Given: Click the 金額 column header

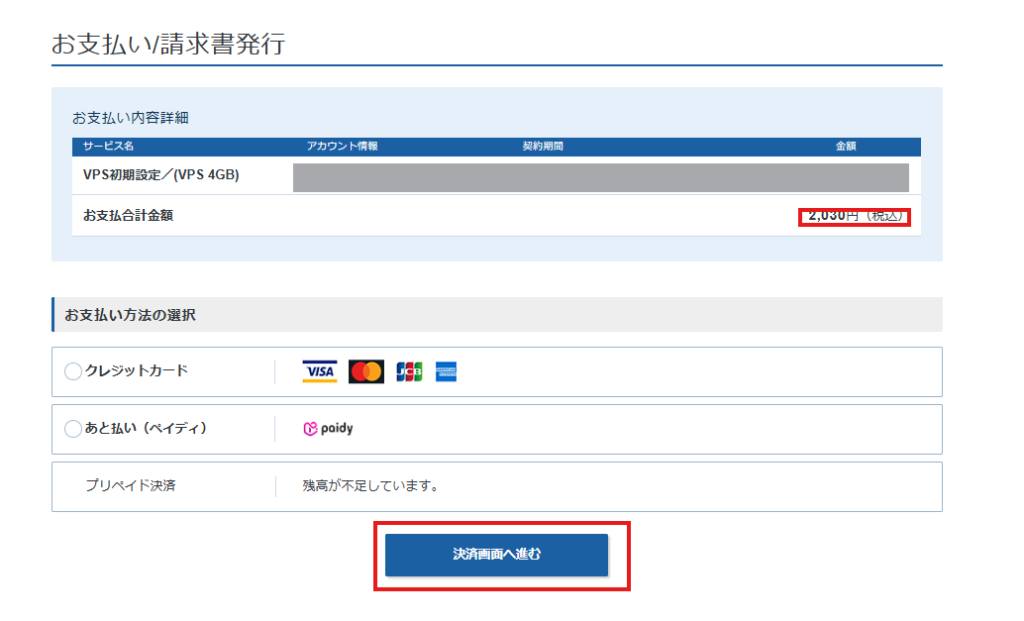Looking at the screenshot, I should 846,147.
